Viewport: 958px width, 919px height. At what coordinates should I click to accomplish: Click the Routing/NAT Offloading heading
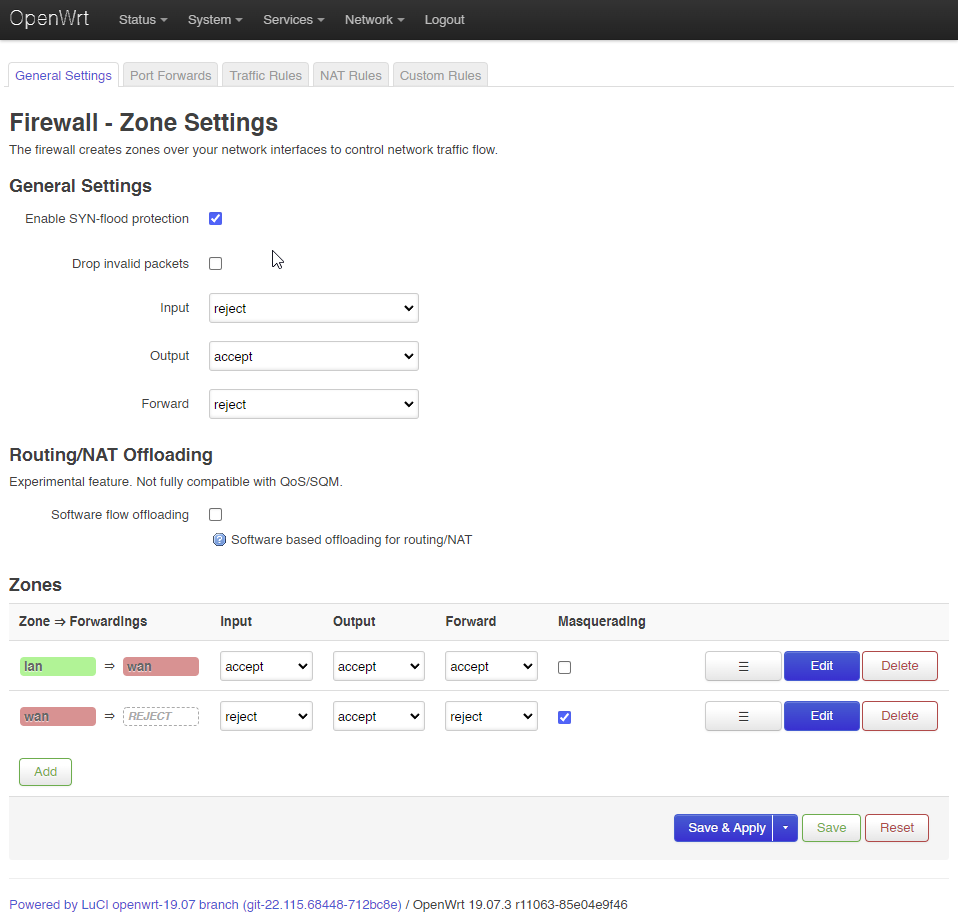pos(111,455)
